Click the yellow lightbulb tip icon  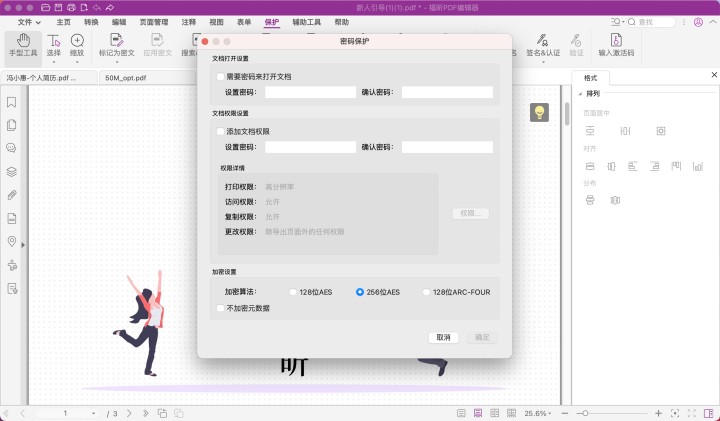point(540,112)
